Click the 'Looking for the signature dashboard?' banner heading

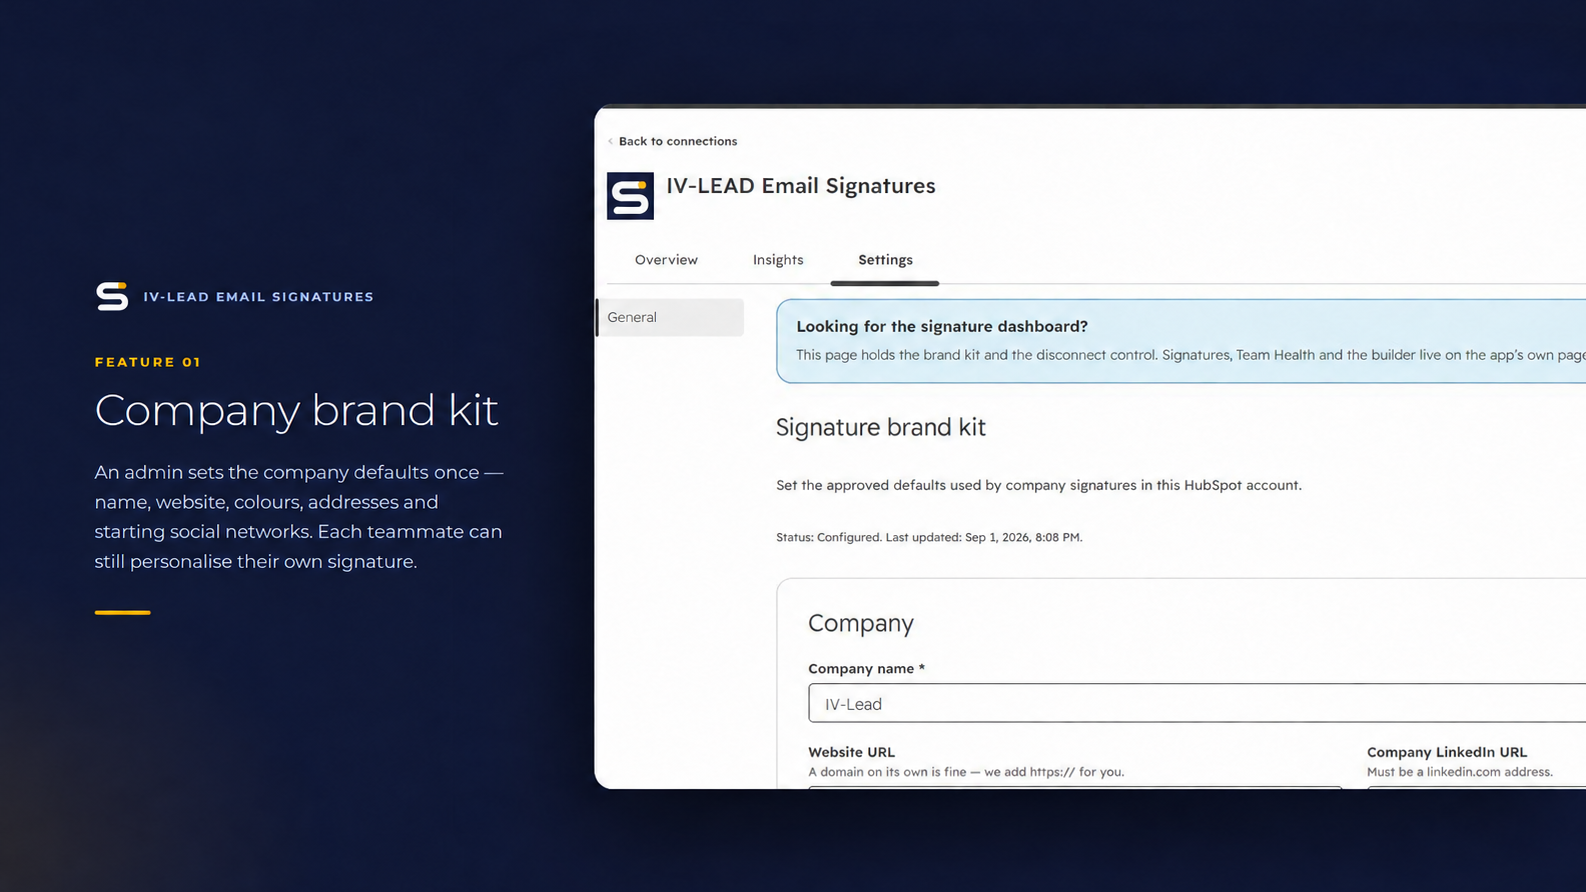tap(942, 326)
